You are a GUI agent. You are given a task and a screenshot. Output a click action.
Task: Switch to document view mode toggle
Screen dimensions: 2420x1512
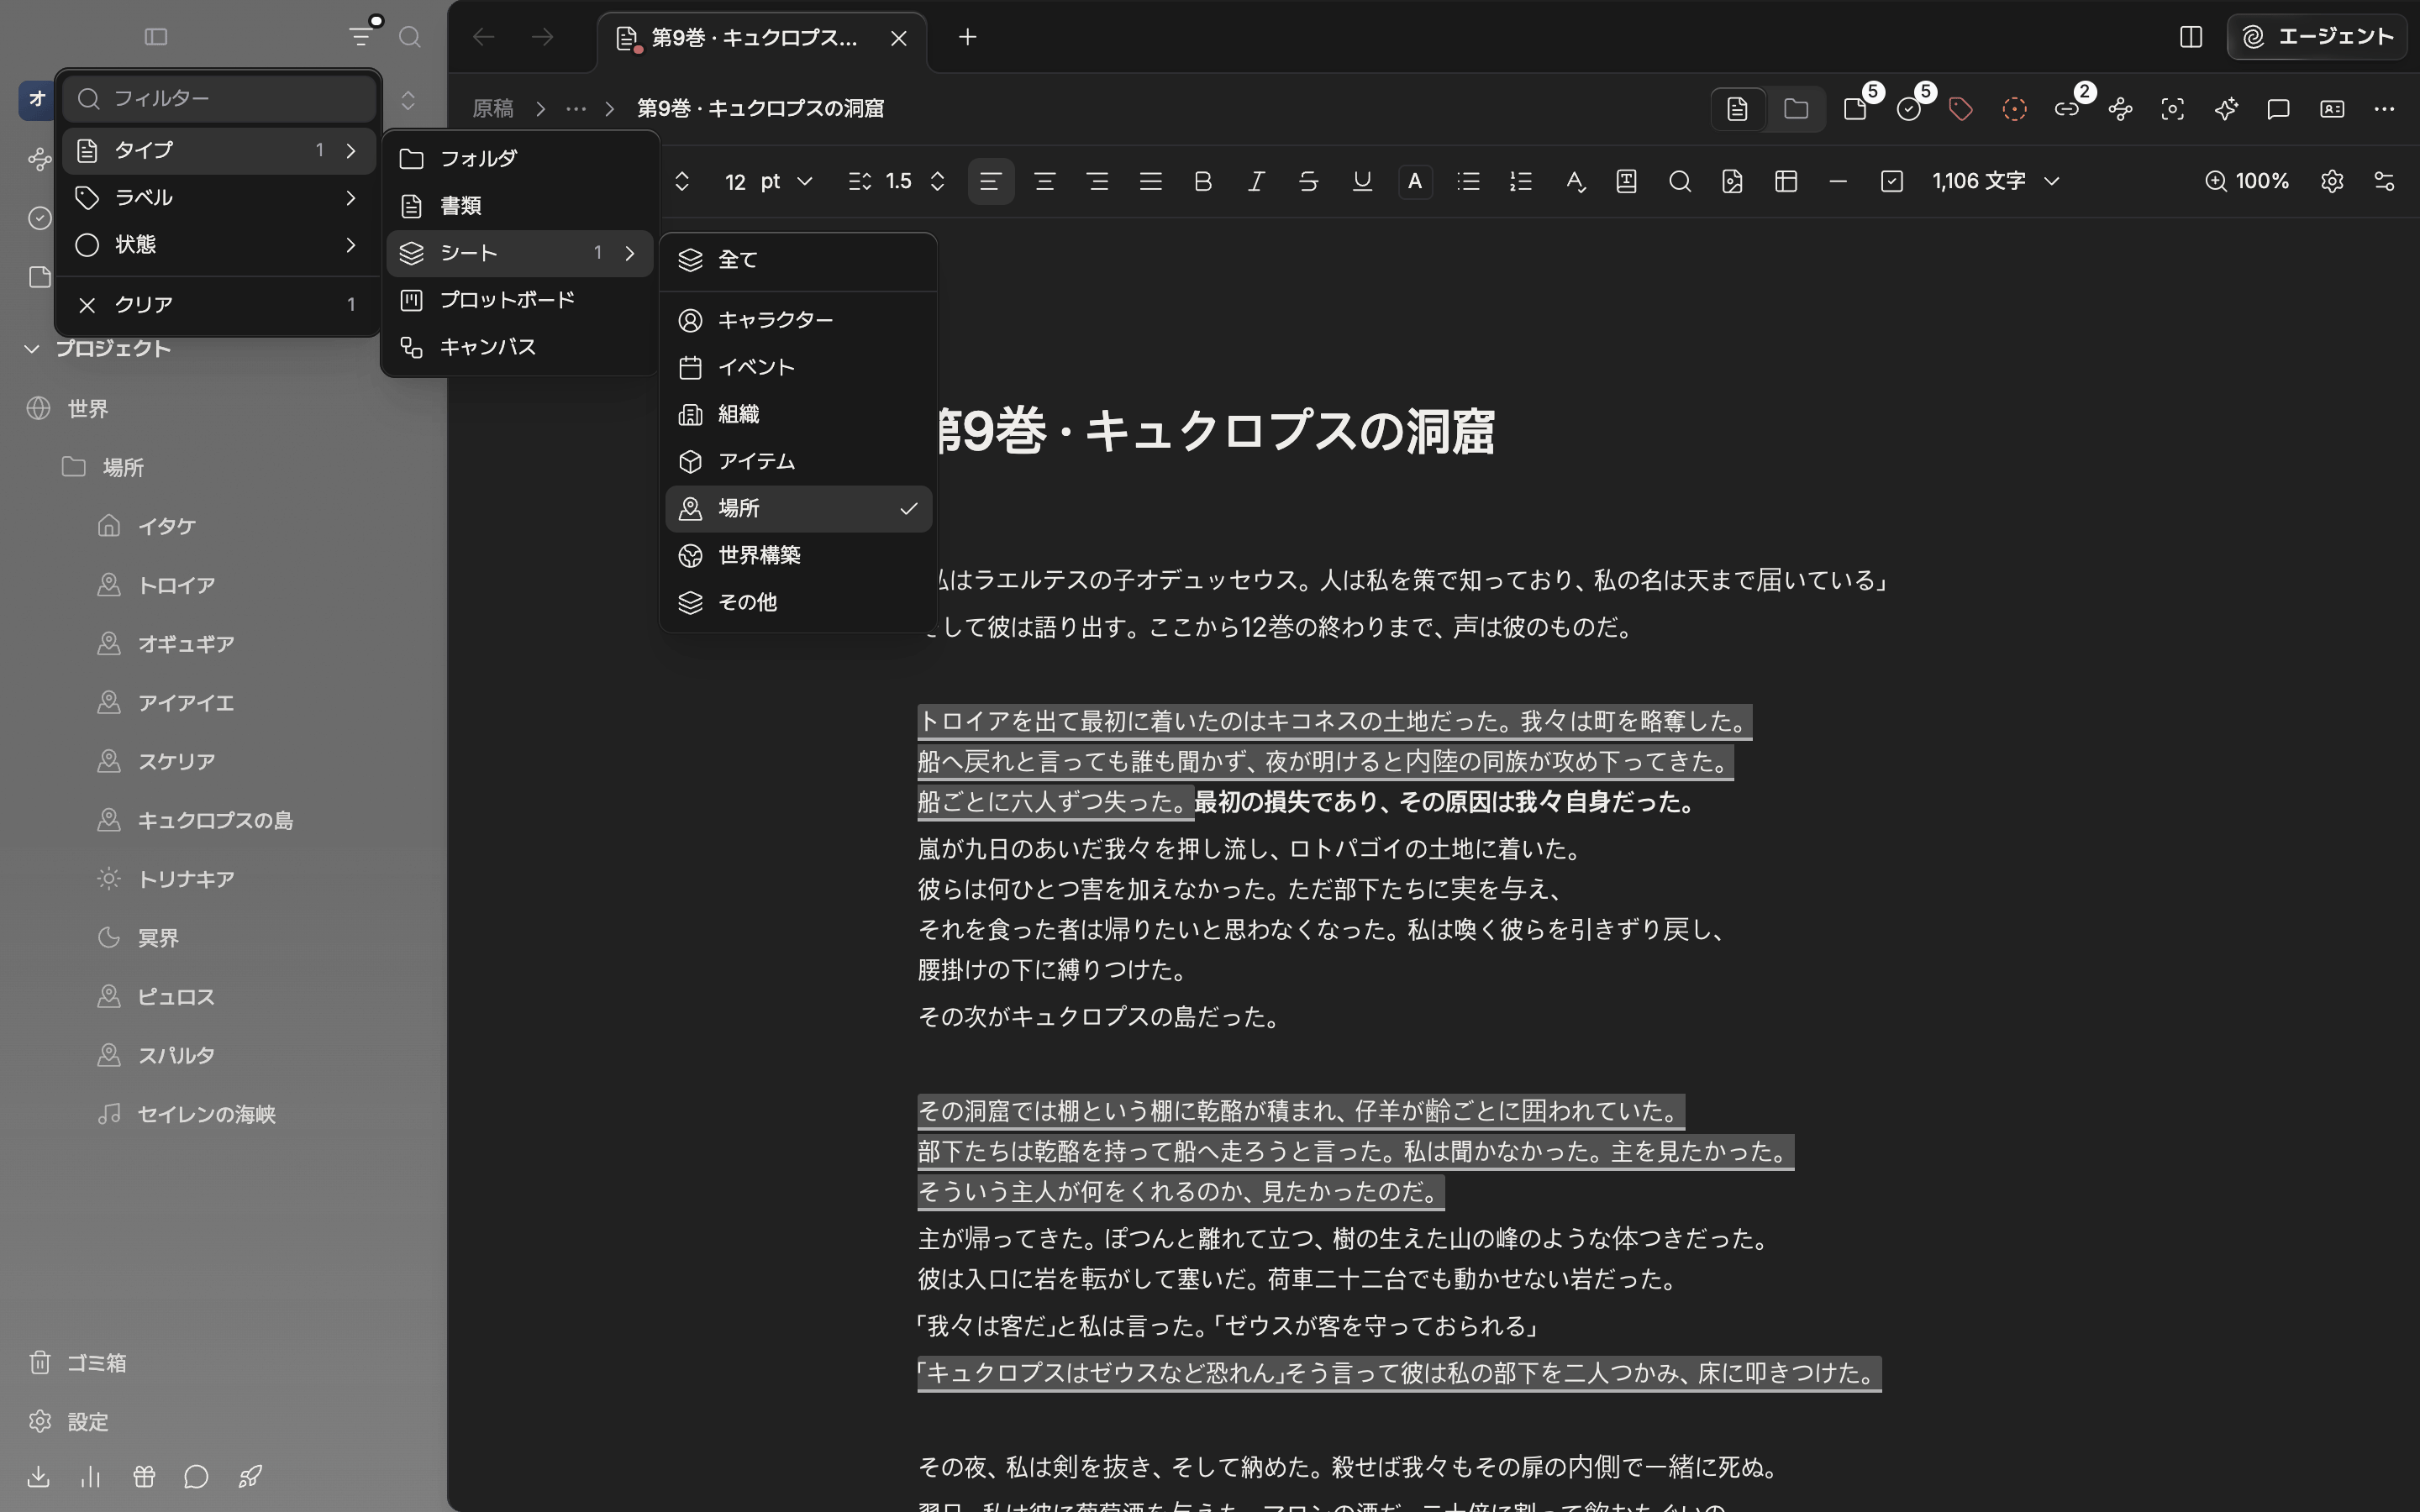(1738, 108)
